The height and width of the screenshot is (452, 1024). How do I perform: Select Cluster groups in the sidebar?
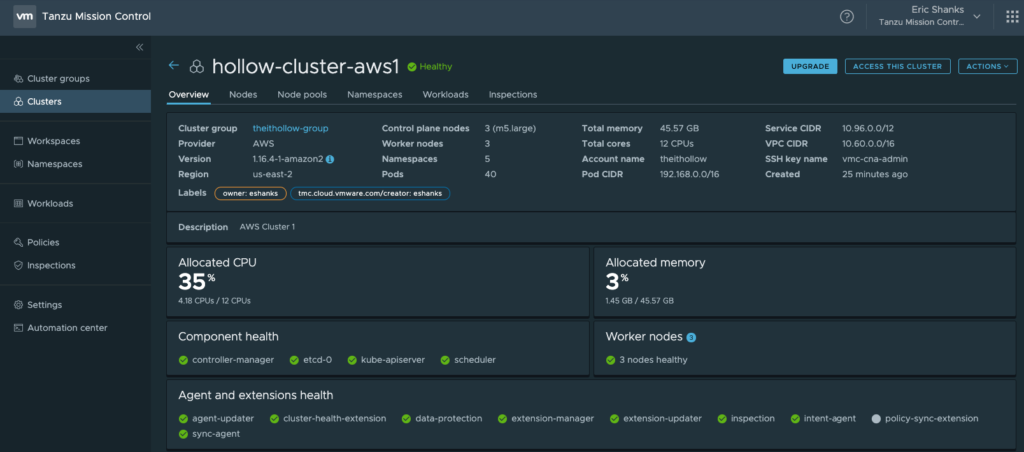pos(58,78)
